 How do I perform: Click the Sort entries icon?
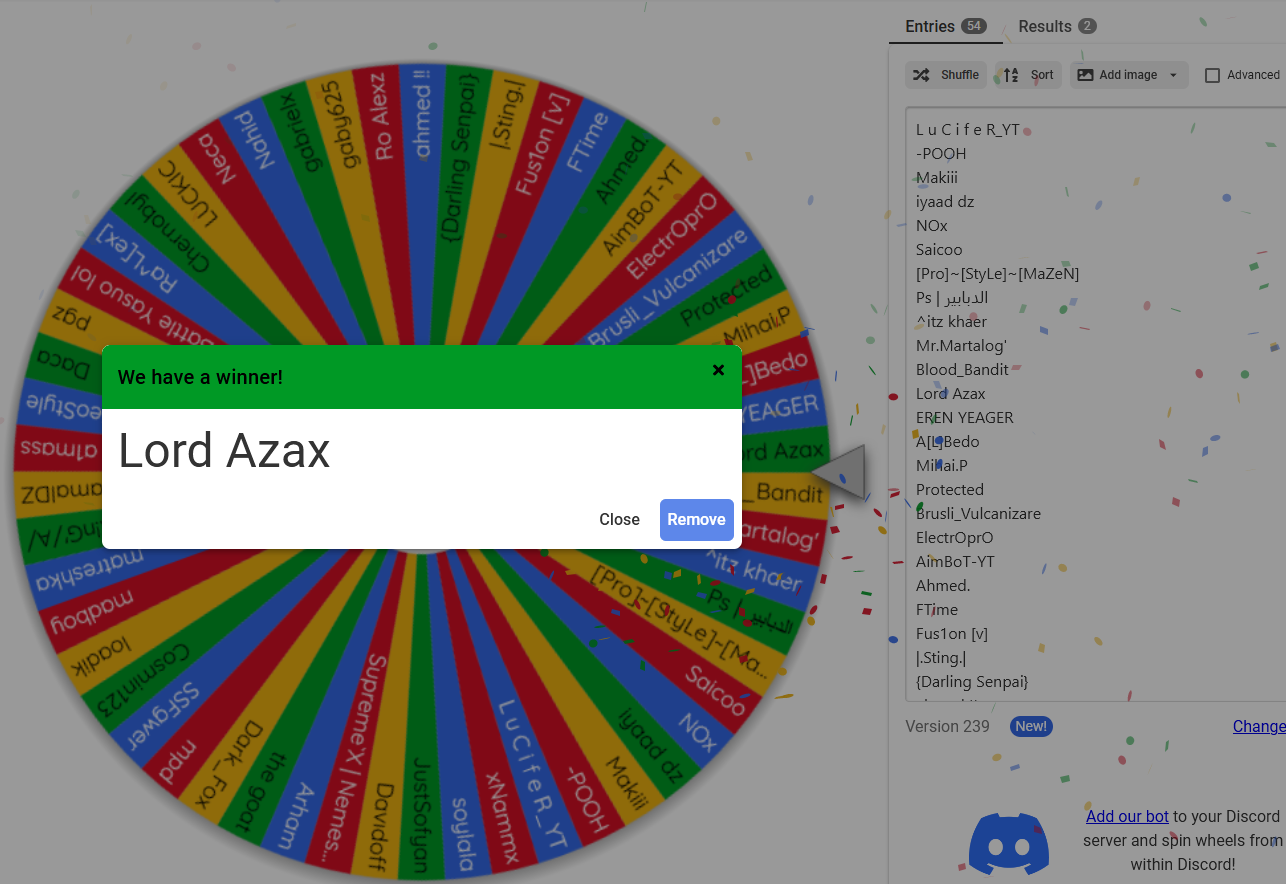click(x=1011, y=75)
